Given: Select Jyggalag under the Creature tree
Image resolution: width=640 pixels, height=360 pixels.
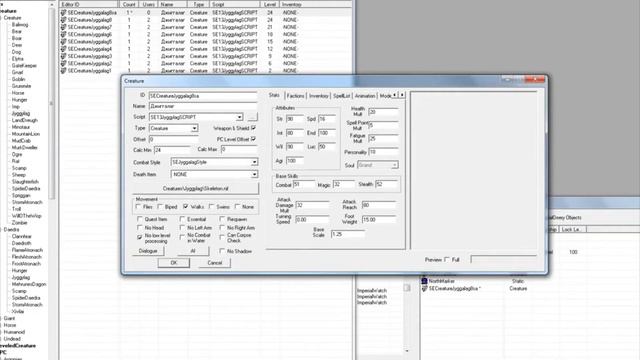Looking at the screenshot, I should pos(21,113).
